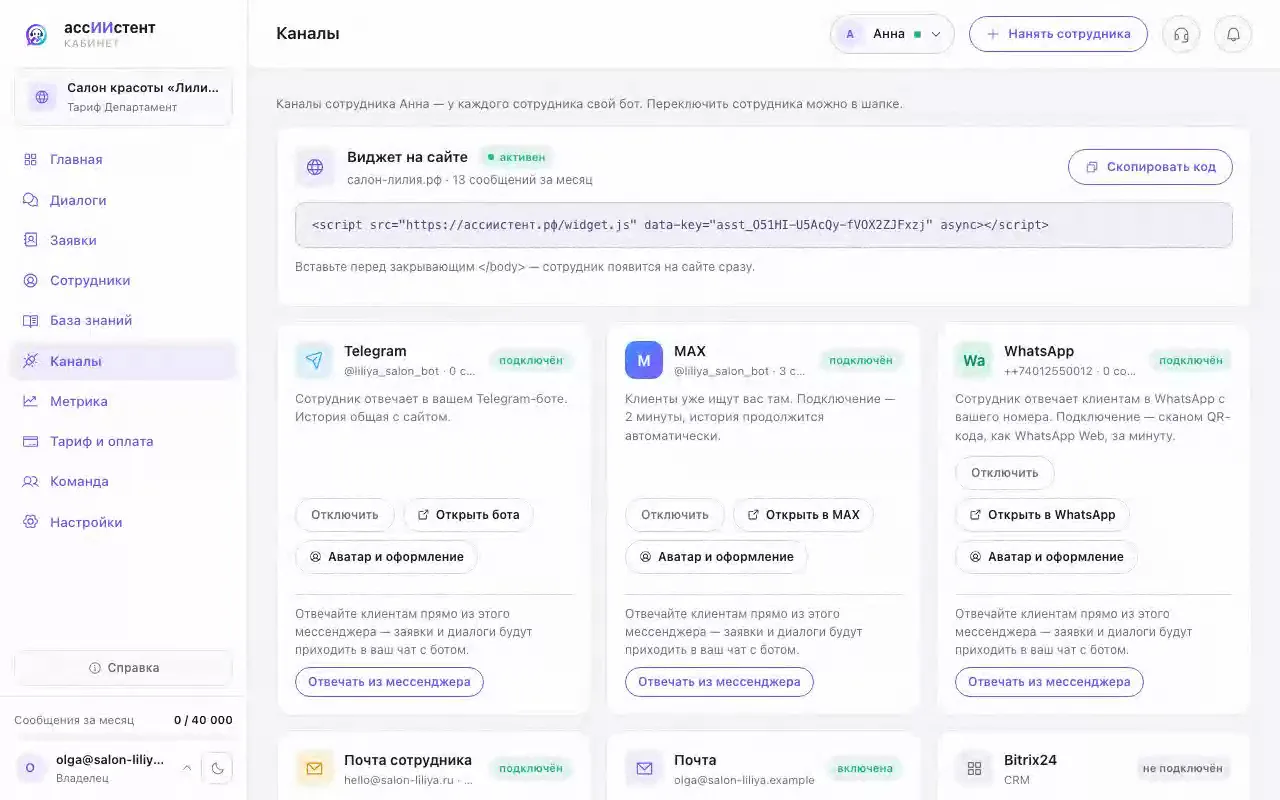This screenshot has height=800, width=1280.
Task: Open Аватар и оформление for Telegram
Action: click(x=386, y=557)
